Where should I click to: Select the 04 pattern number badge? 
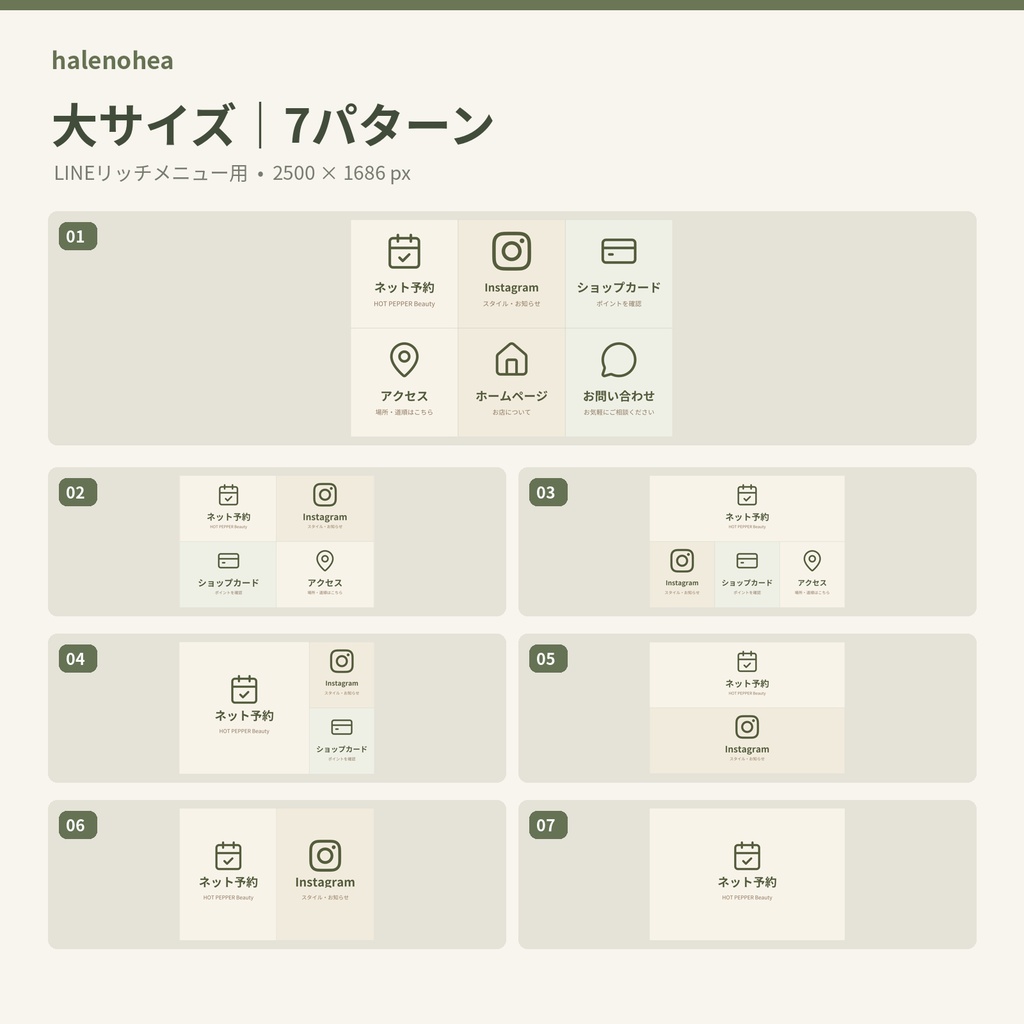pyautogui.click(x=78, y=659)
